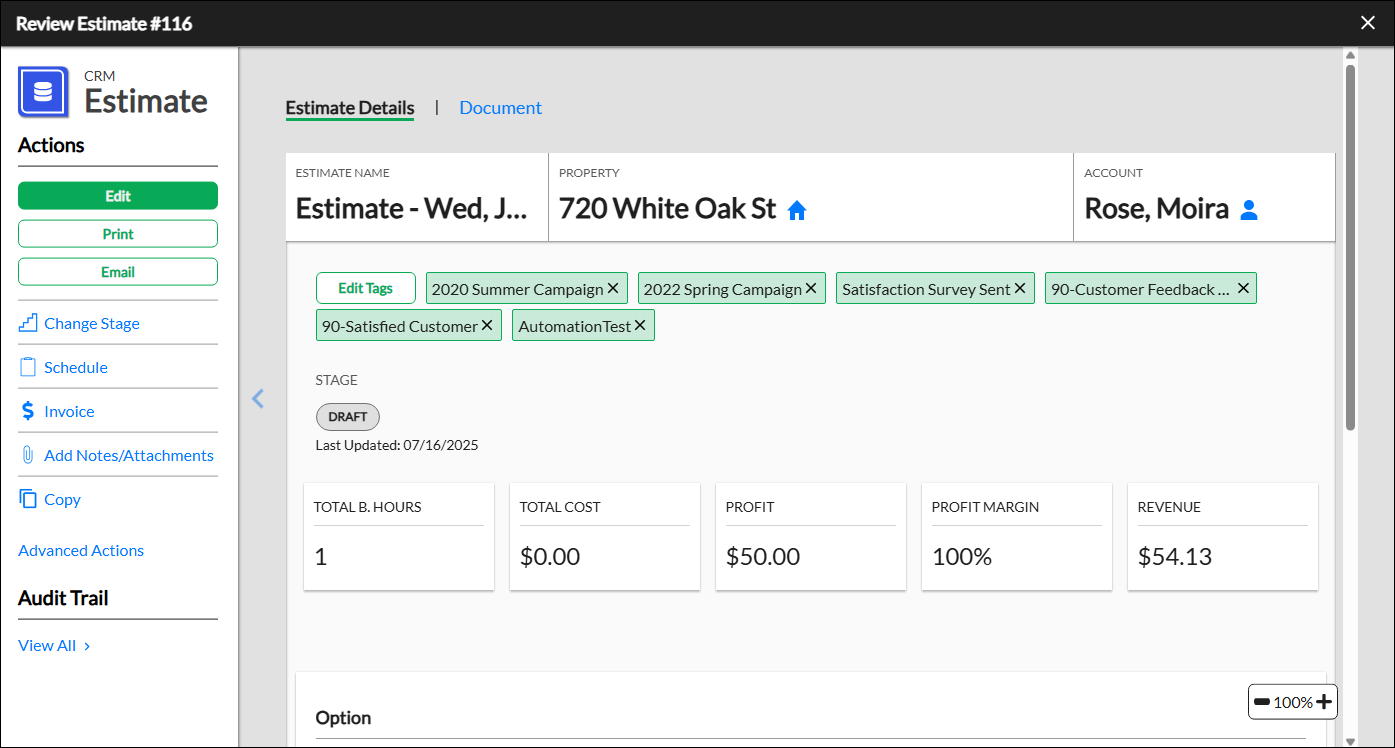Remove the 90-Customer Feedback tag

pos(1243,288)
